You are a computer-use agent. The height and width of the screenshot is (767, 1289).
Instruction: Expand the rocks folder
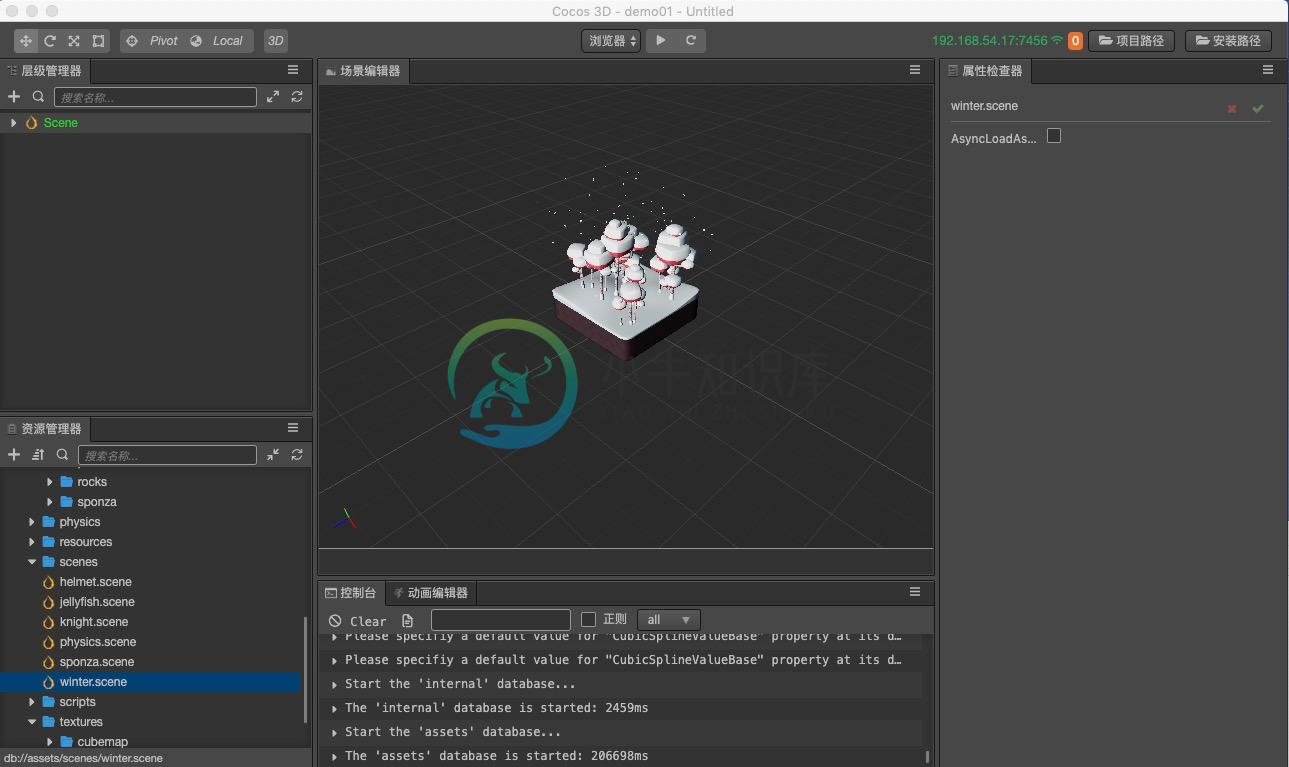point(50,482)
